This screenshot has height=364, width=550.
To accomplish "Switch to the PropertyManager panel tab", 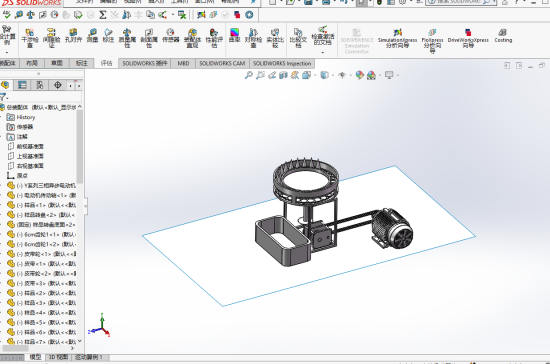I will (22, 85).
